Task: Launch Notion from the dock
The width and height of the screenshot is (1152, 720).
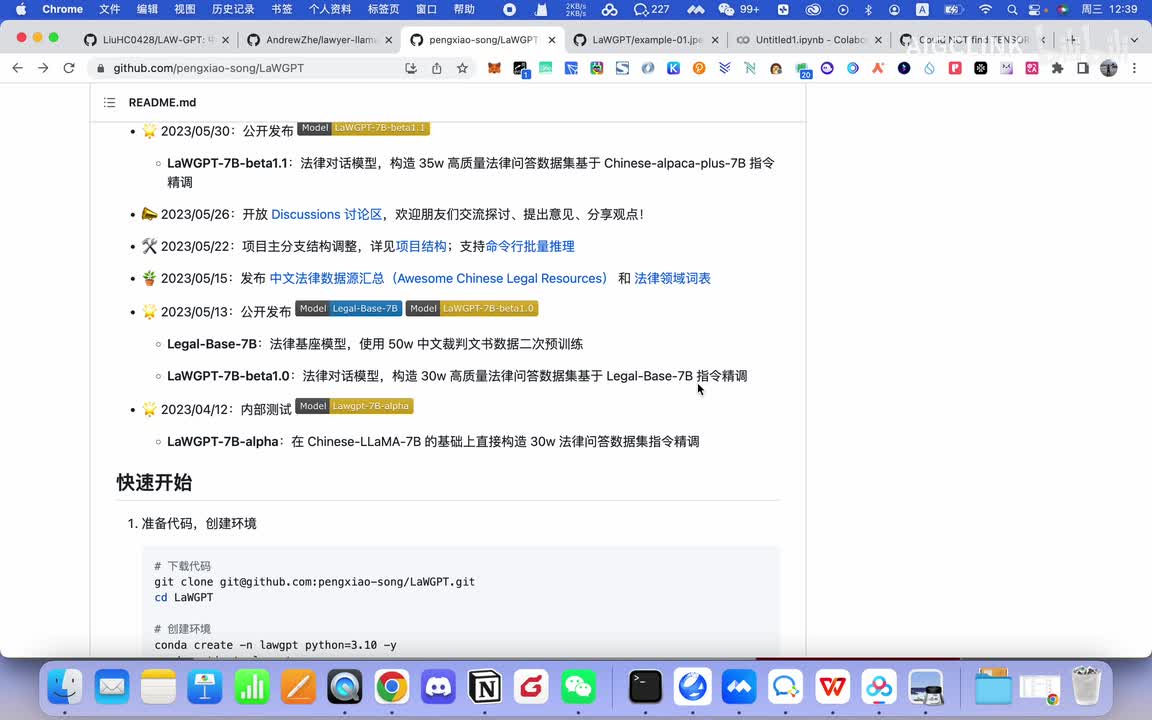Action: pos(485,687)
